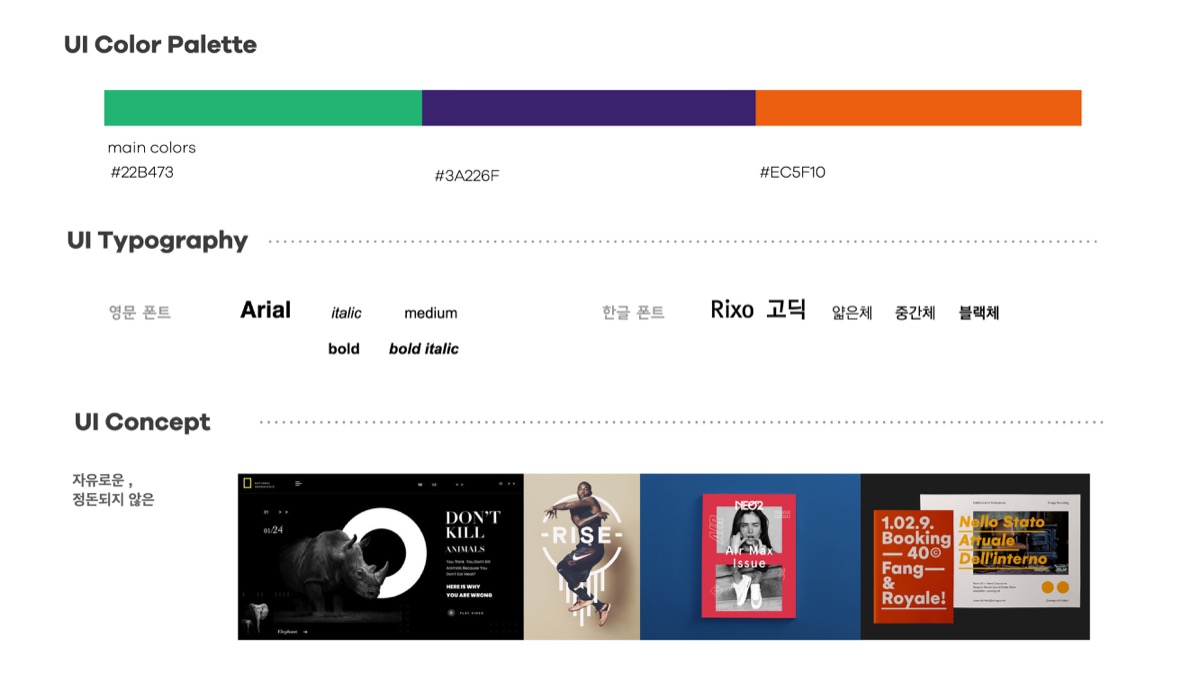Select the purple #3A226F color swatch
Image resolution: width=1200 pixels, height=675 pixels.
click(590, 107)
